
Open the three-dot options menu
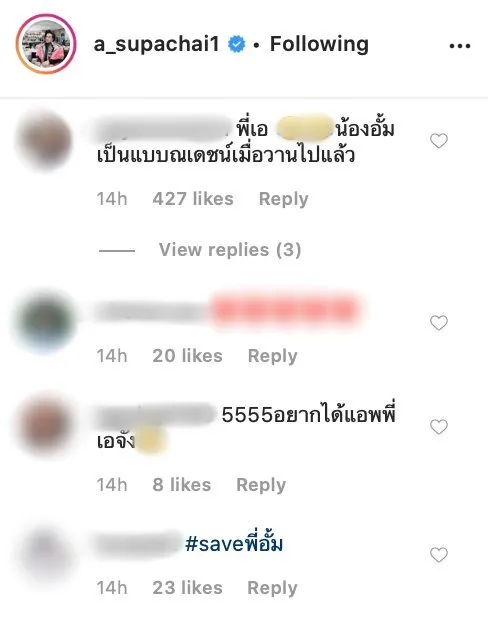click(460, 46)
